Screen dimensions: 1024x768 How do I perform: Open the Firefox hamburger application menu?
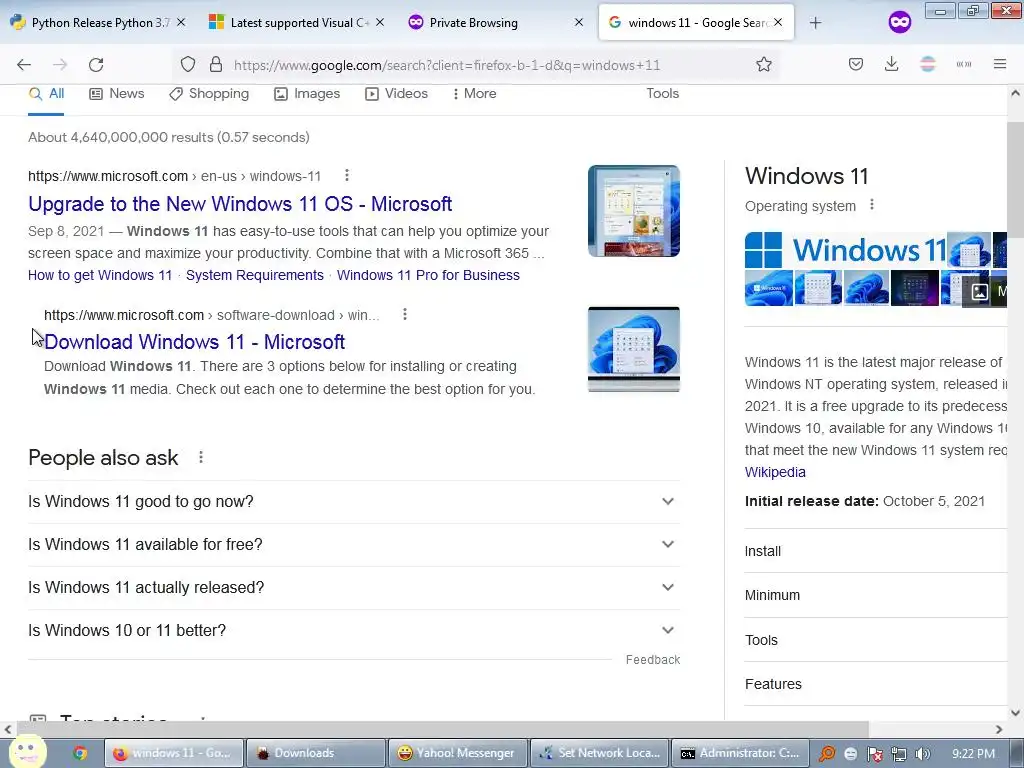tap(1000, 64)
